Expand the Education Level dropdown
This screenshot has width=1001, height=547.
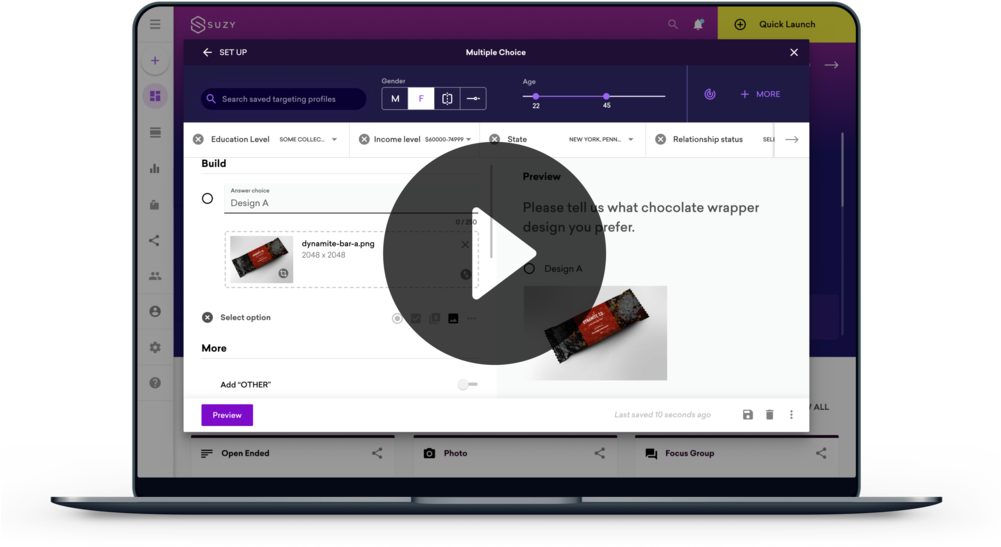[334, 140]
